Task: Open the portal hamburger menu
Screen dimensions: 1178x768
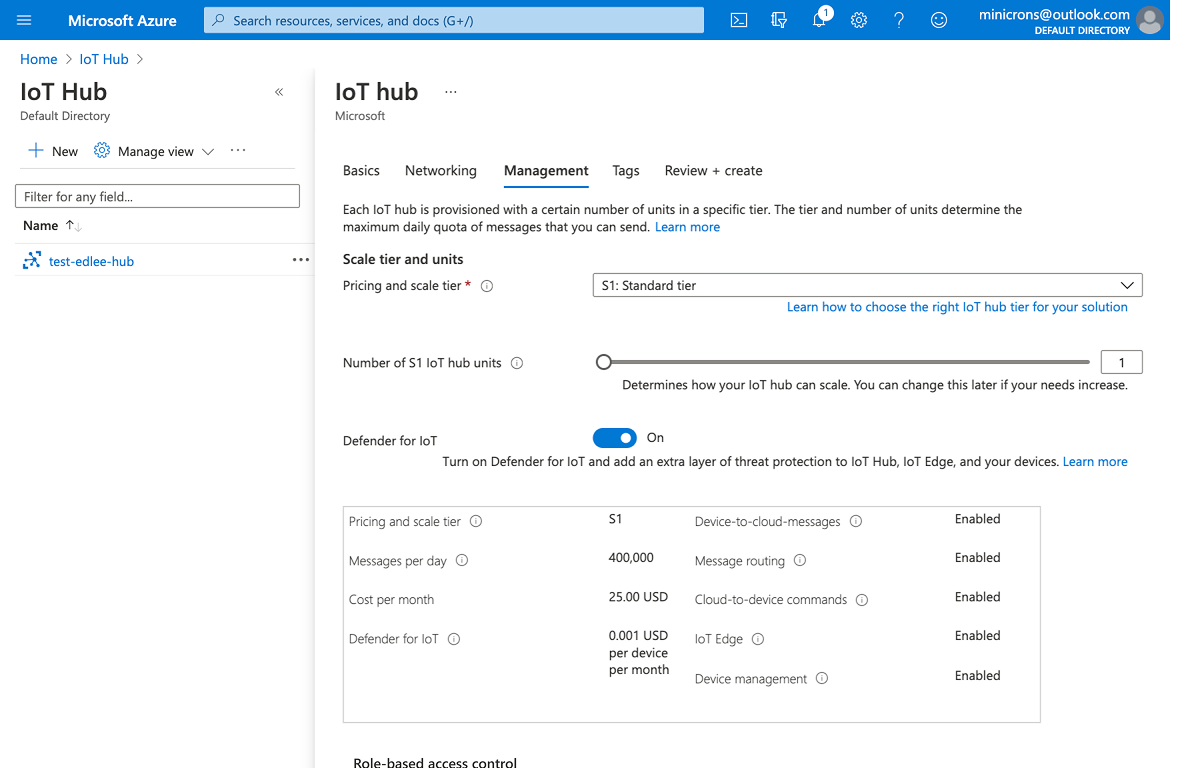Action: point(24,20)
